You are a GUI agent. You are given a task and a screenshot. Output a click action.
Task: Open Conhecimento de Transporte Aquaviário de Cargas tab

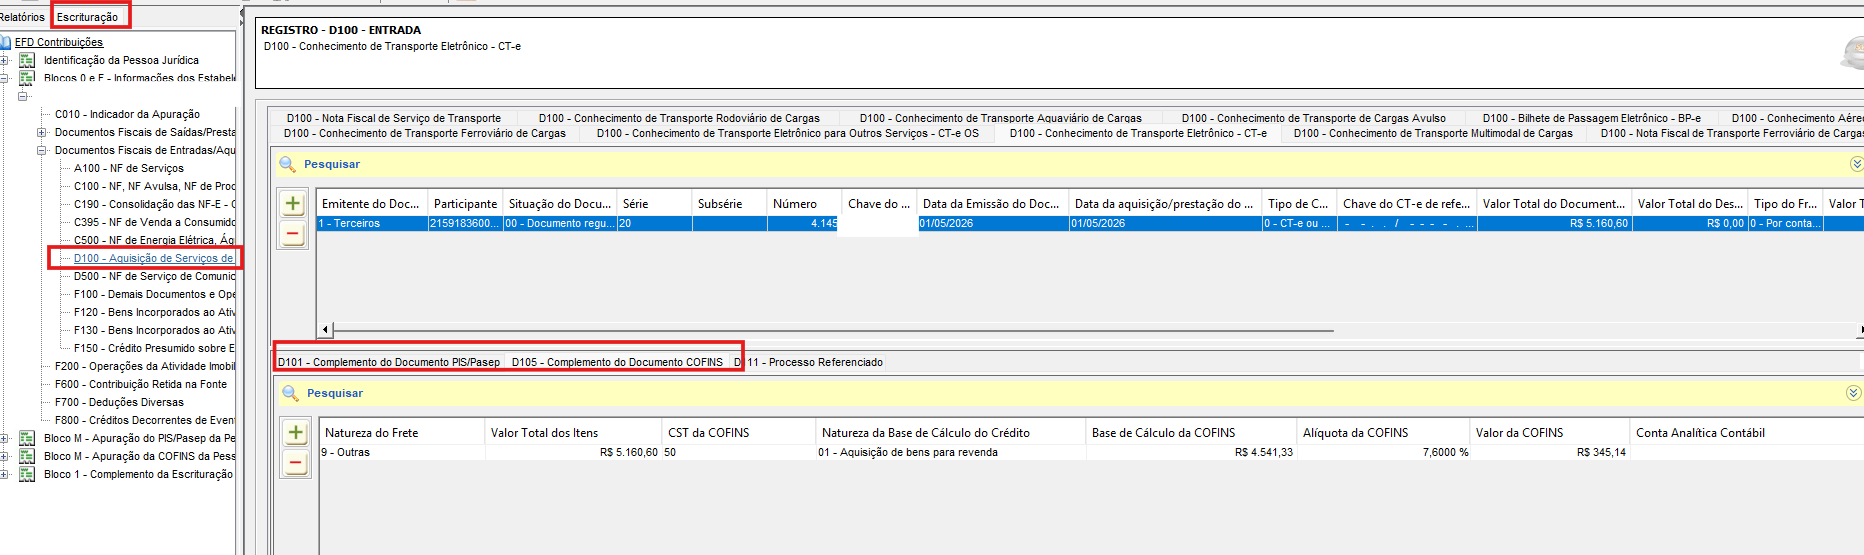click(1000, 118)
